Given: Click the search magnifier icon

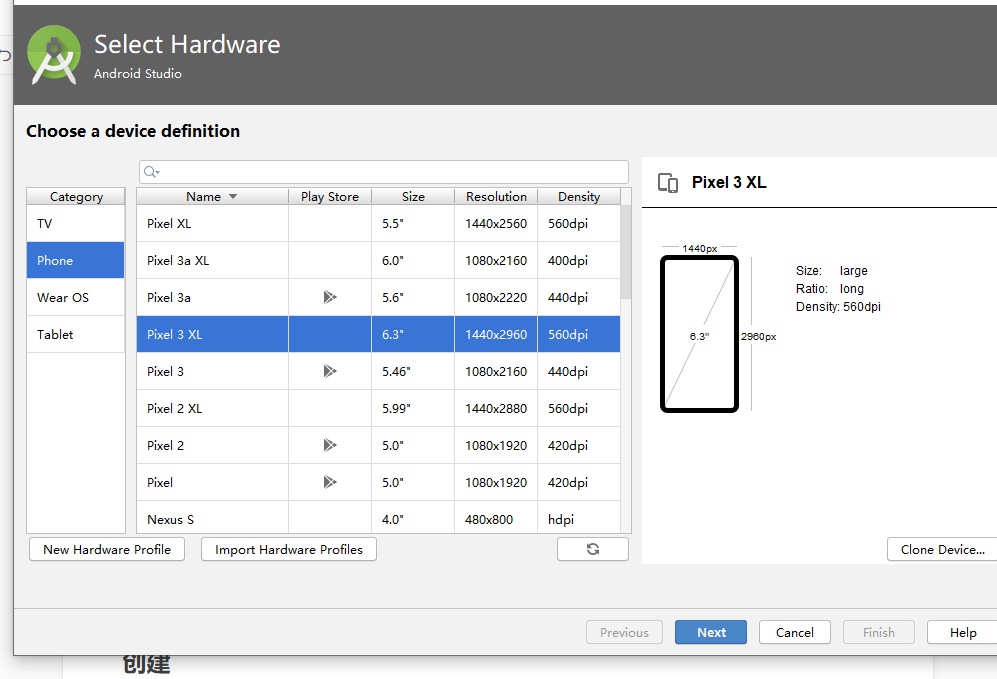Looking at the screenshot, I should click(151, 172).
